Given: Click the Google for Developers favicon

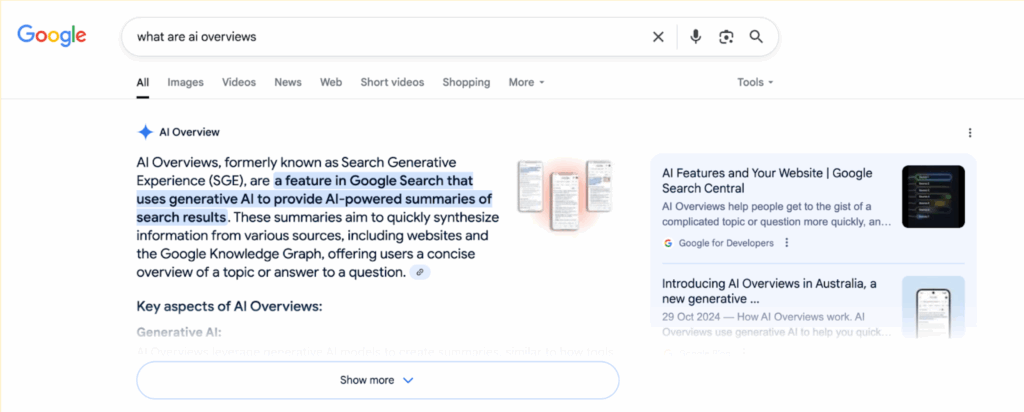Looking at the screenshot, I should click(668, 243).
